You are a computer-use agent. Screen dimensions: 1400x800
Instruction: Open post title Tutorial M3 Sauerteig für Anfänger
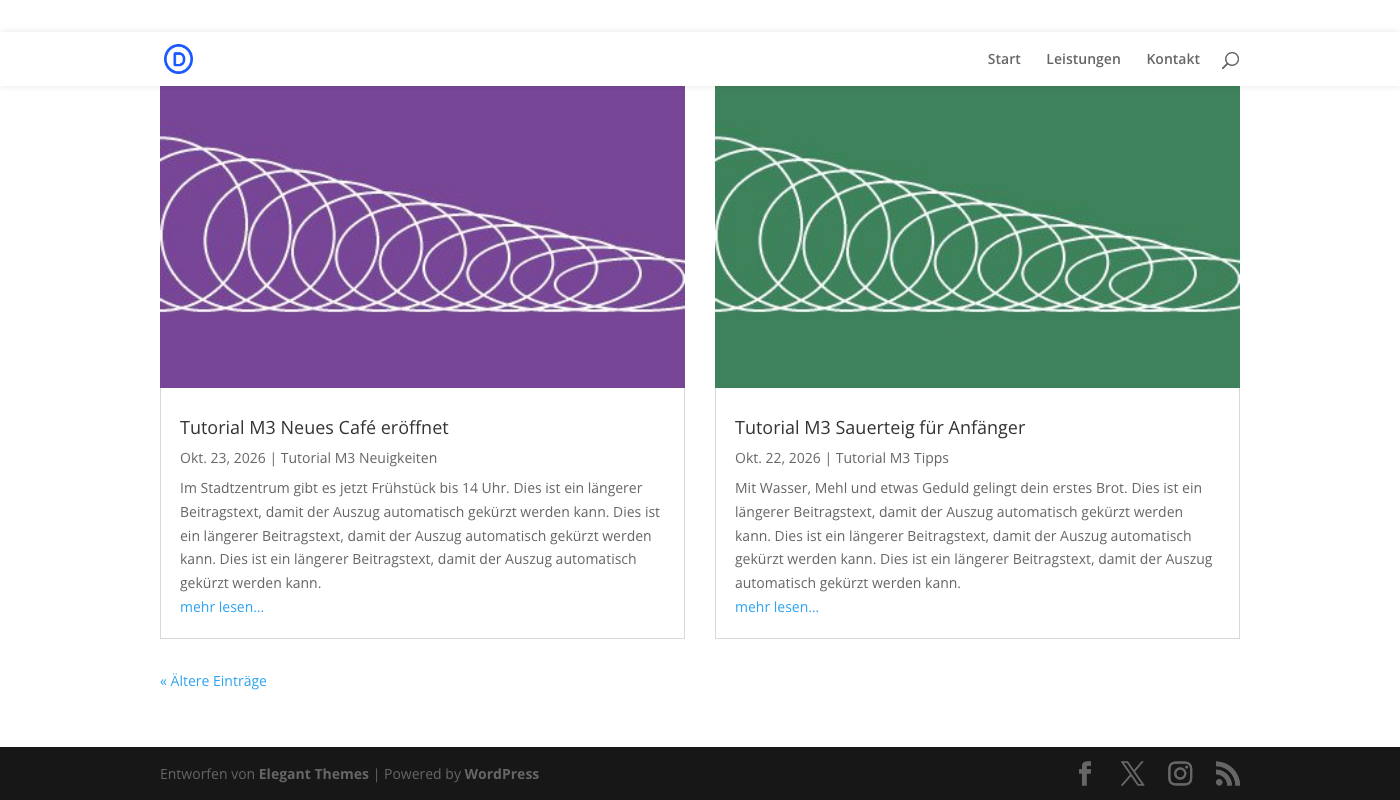(880, 427)
